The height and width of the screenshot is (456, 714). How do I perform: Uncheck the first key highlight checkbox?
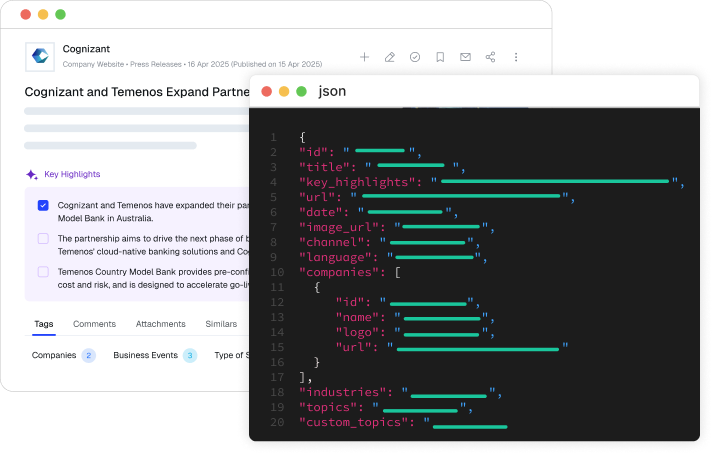pyautogui.click(x=43, y=205)
